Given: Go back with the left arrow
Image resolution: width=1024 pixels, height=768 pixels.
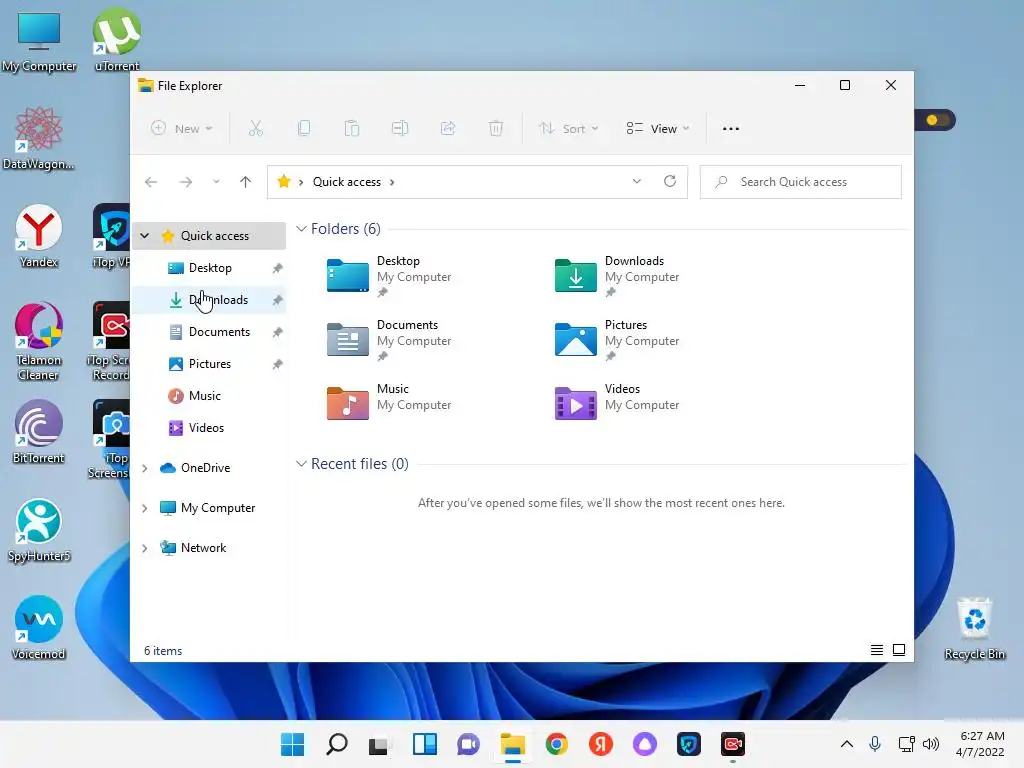Looking at the screenshot, I should click(x=151, y=182).
